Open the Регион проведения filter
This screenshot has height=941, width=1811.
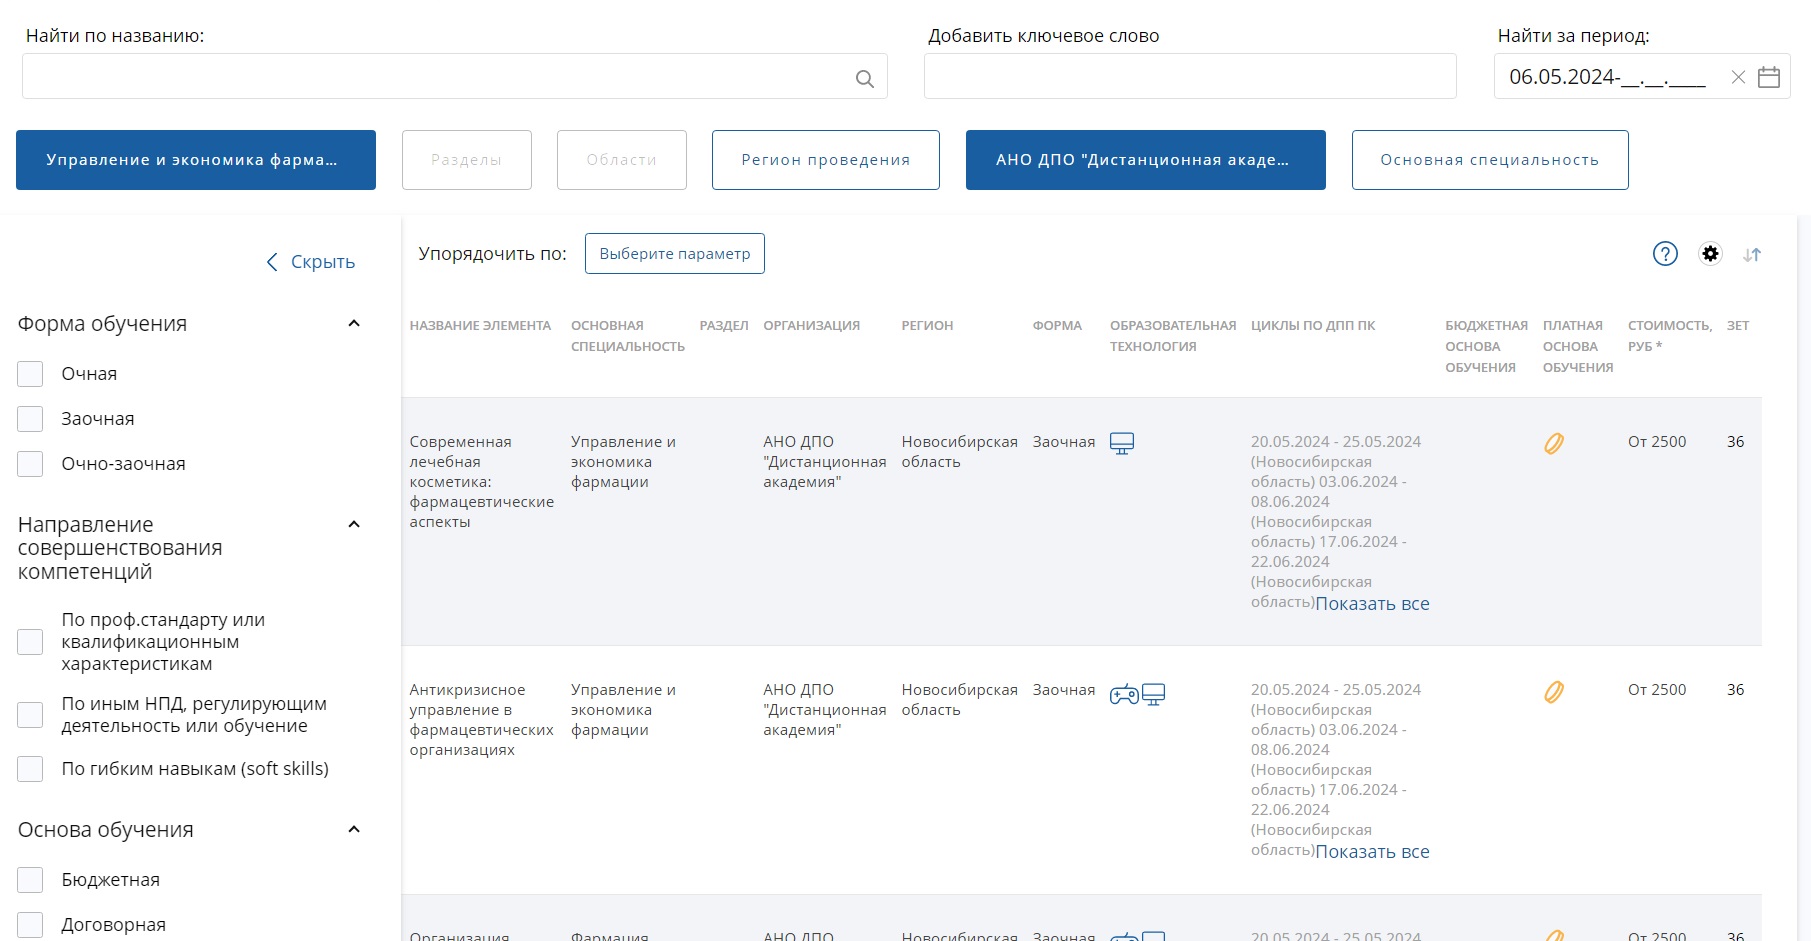(825, 160)
